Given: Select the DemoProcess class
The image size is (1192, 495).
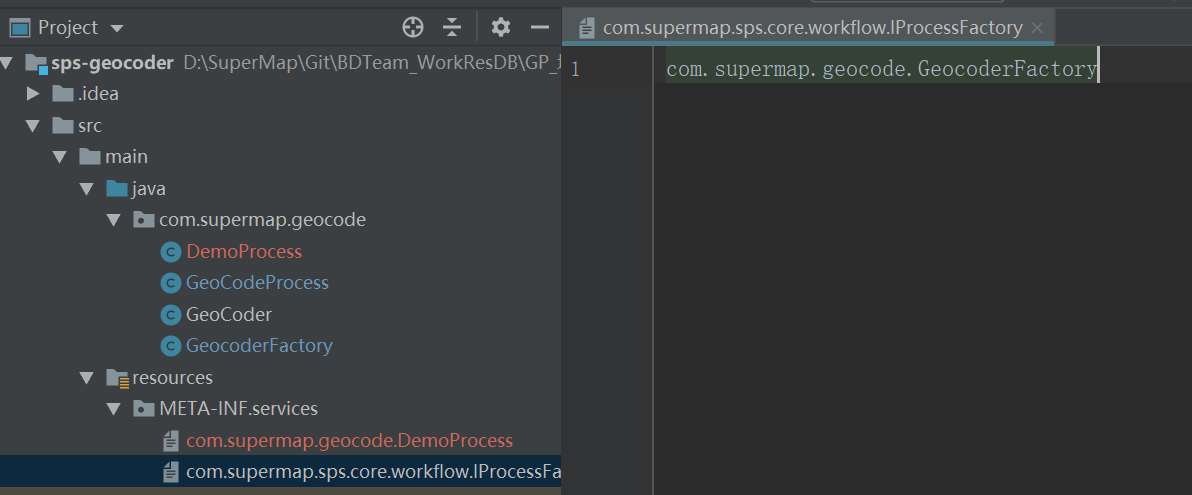Looking at the screenshot, I should tap(244, 252).
